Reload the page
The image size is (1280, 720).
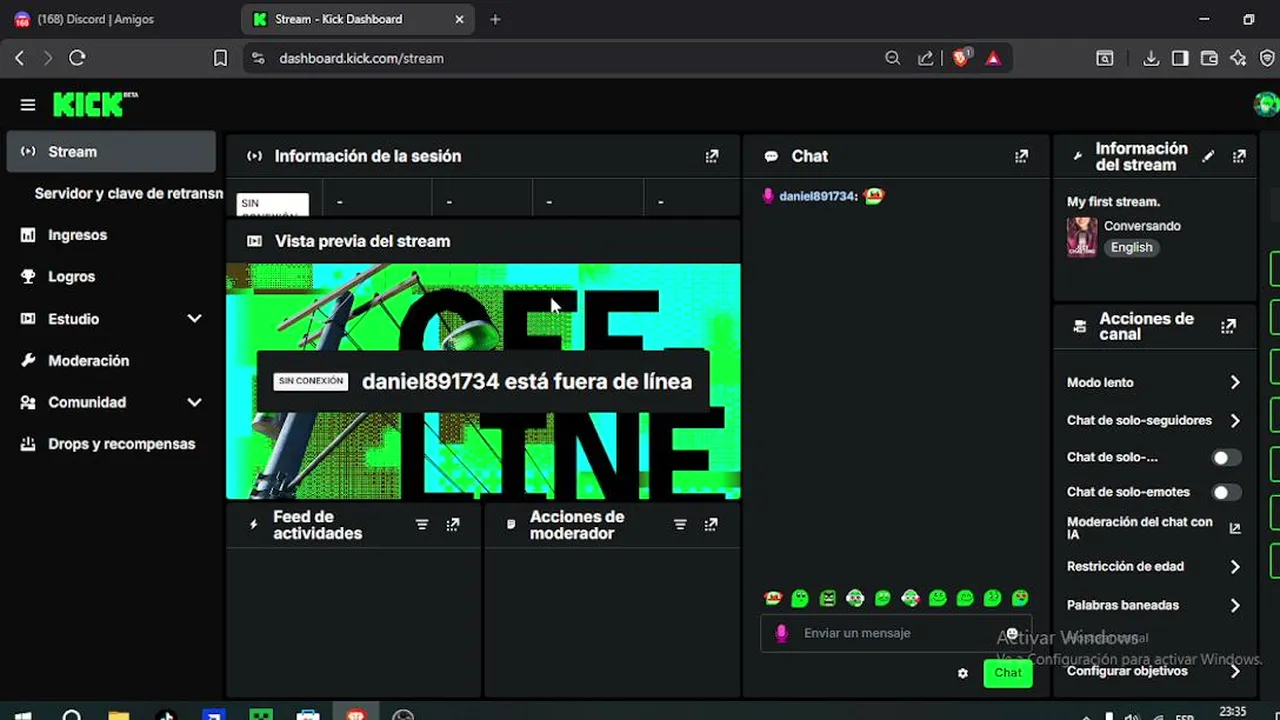[x=77, y=58]
